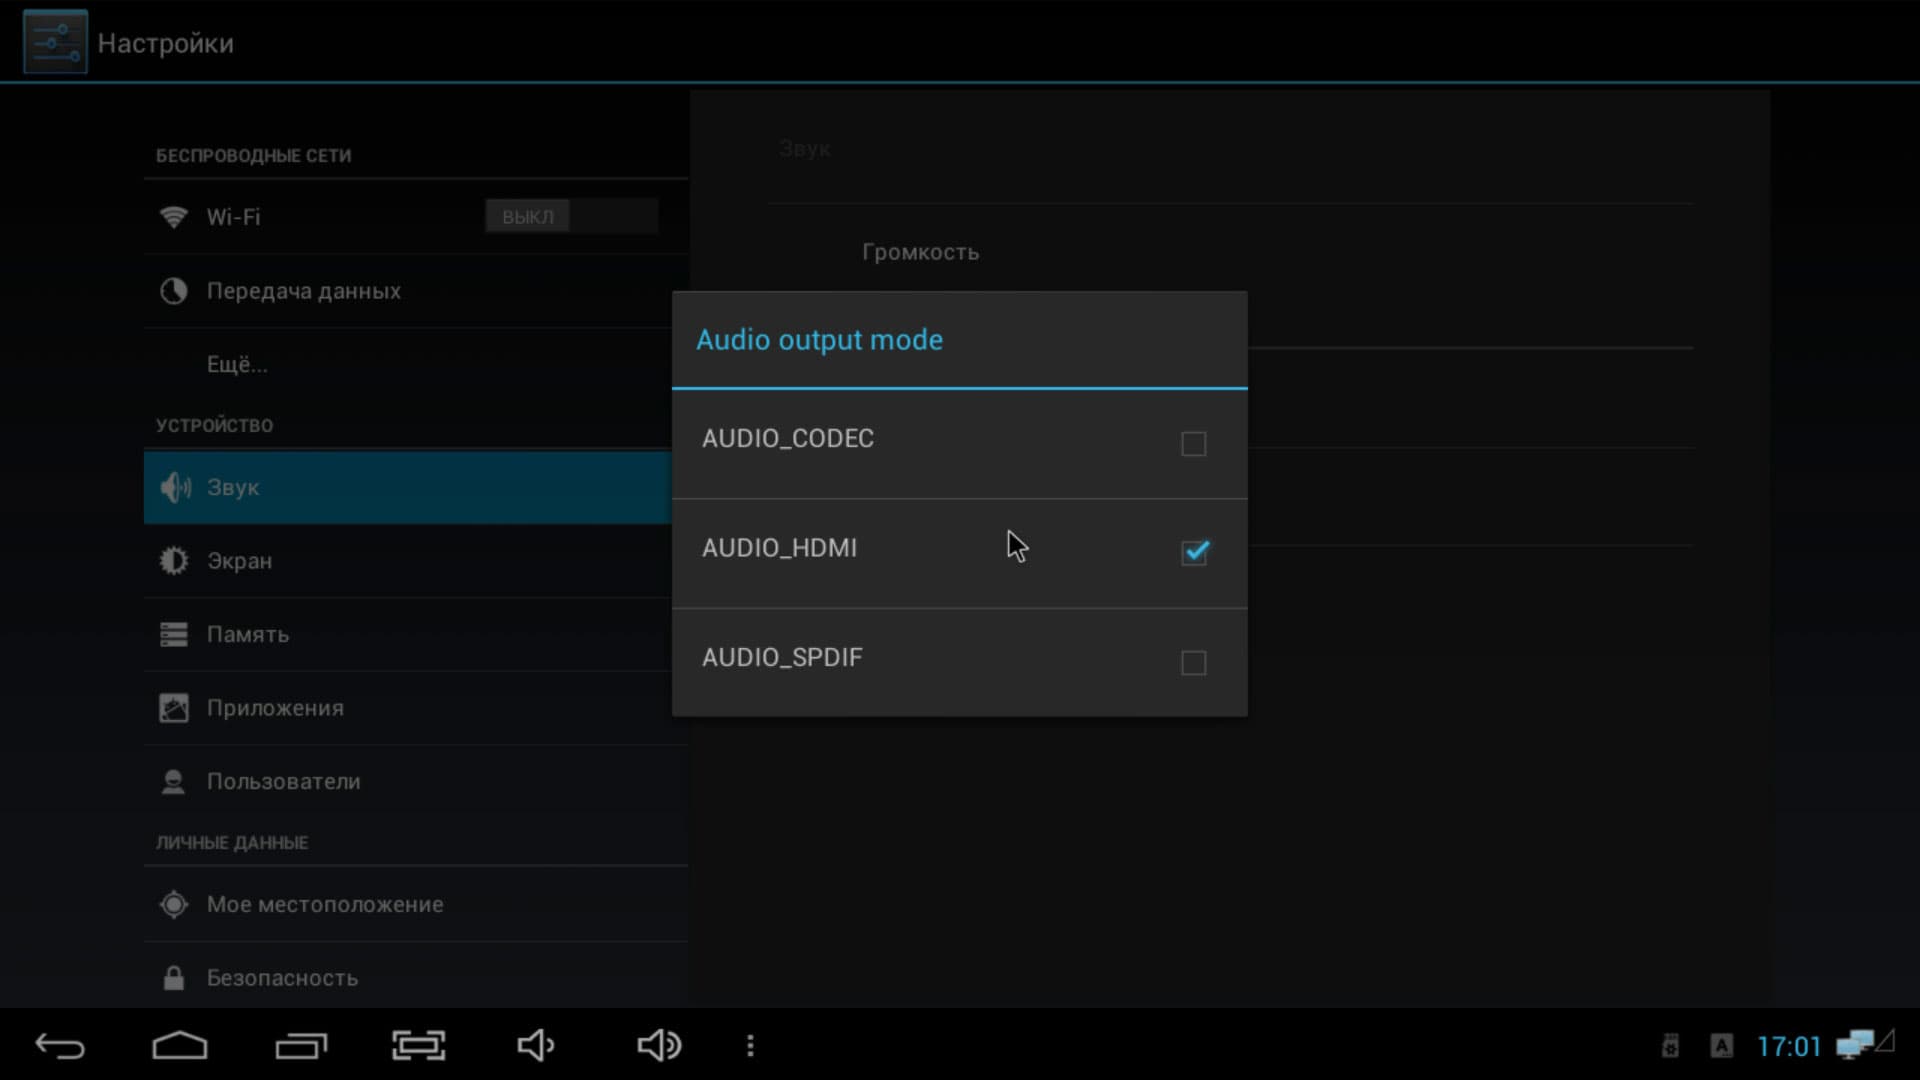Click the Settings app icon in header
The height and width of the screenshot is (1080, 1920).
(x=55, y=42)
